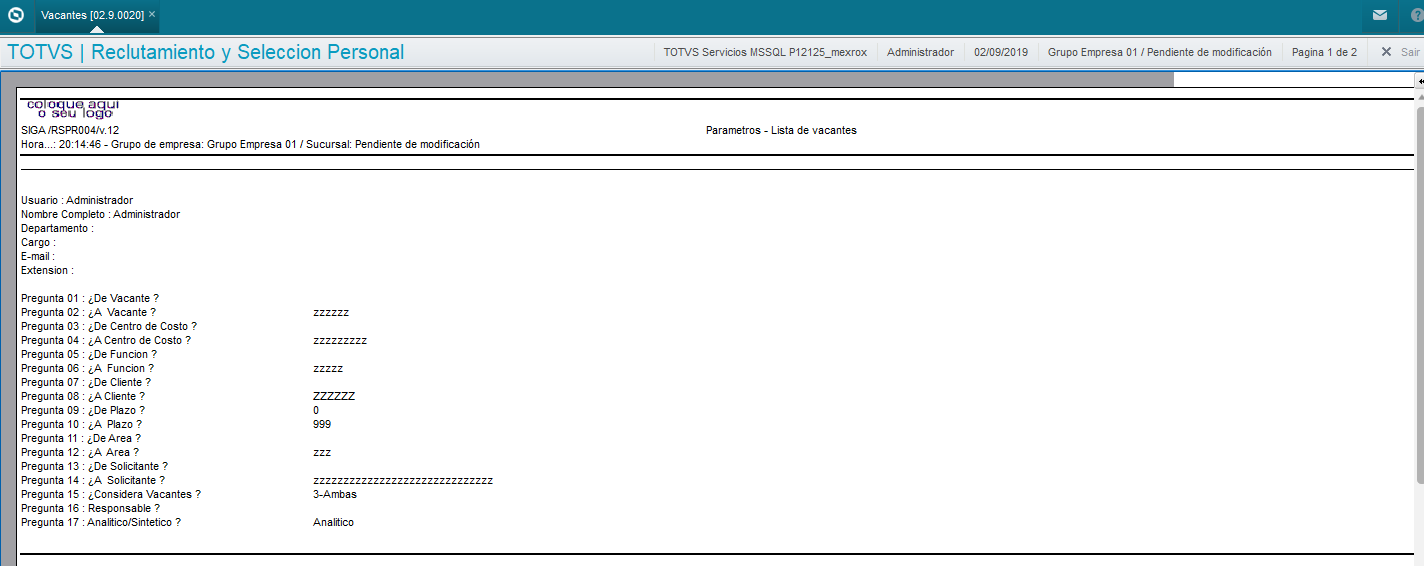Select Pregunta 07 : ¿De Cliente ?
The width and height of the screenshot is (1424, 566).
[86, 383]
